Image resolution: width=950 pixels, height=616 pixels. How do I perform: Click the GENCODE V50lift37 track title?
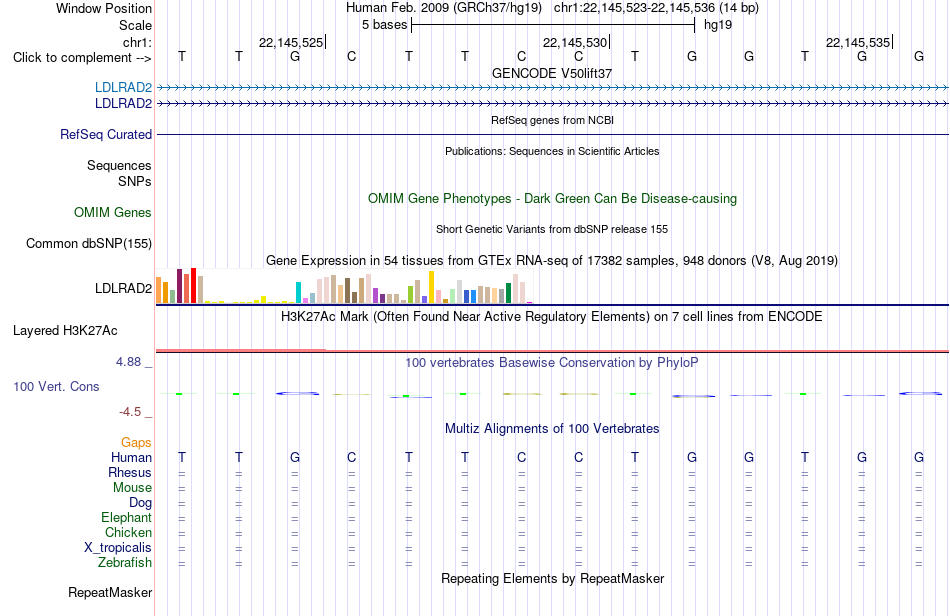[x=552, y=73]
